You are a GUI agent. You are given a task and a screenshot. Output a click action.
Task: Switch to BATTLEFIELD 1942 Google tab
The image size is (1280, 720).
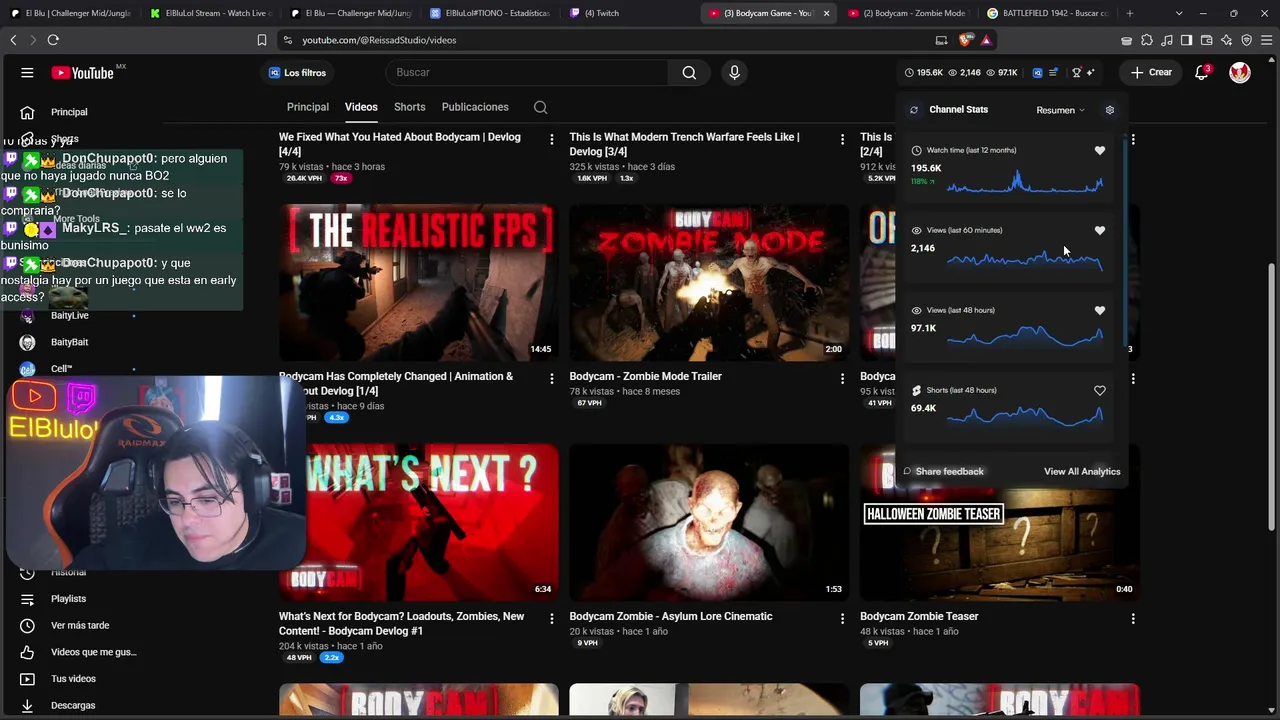pyautogui.click(x=1048, y=13)
